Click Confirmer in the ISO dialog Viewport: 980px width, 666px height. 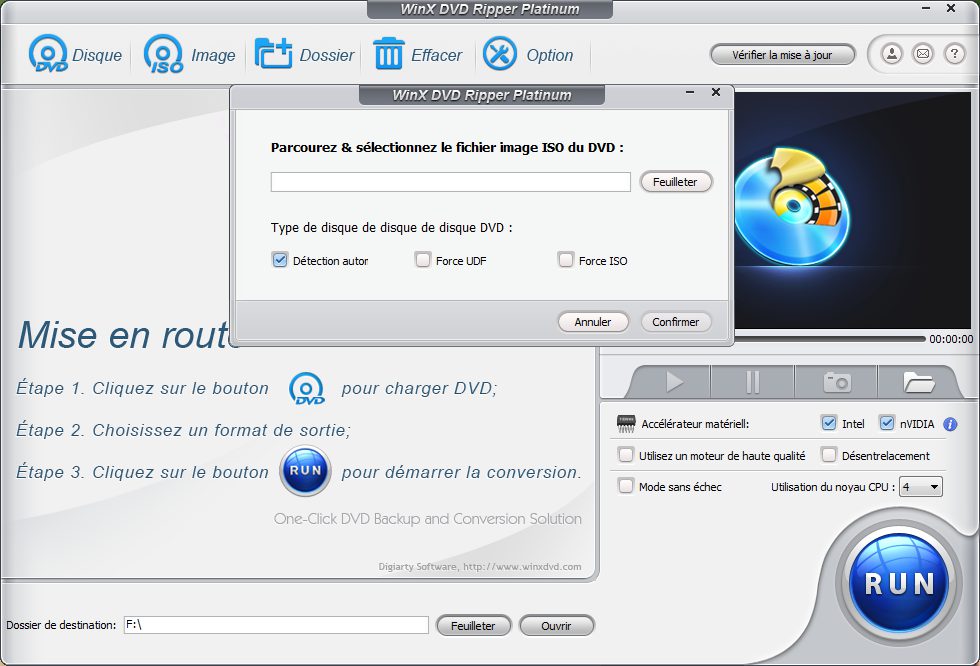tap(676, 322)
